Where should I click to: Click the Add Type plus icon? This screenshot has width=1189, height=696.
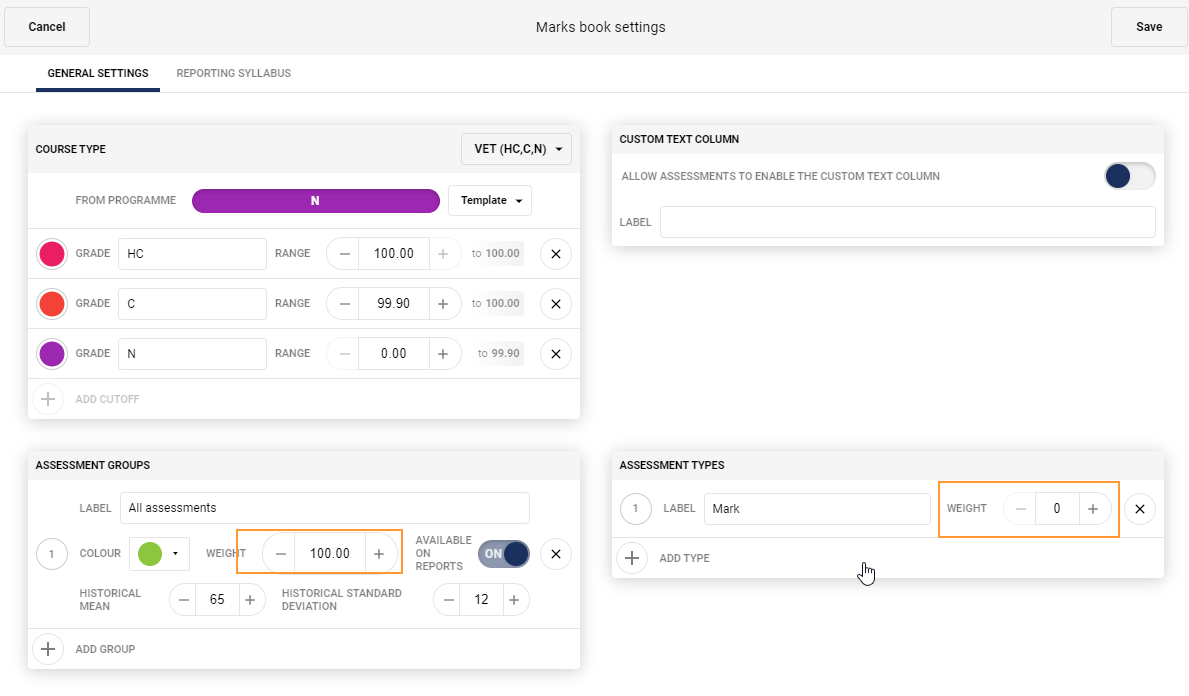632,558
